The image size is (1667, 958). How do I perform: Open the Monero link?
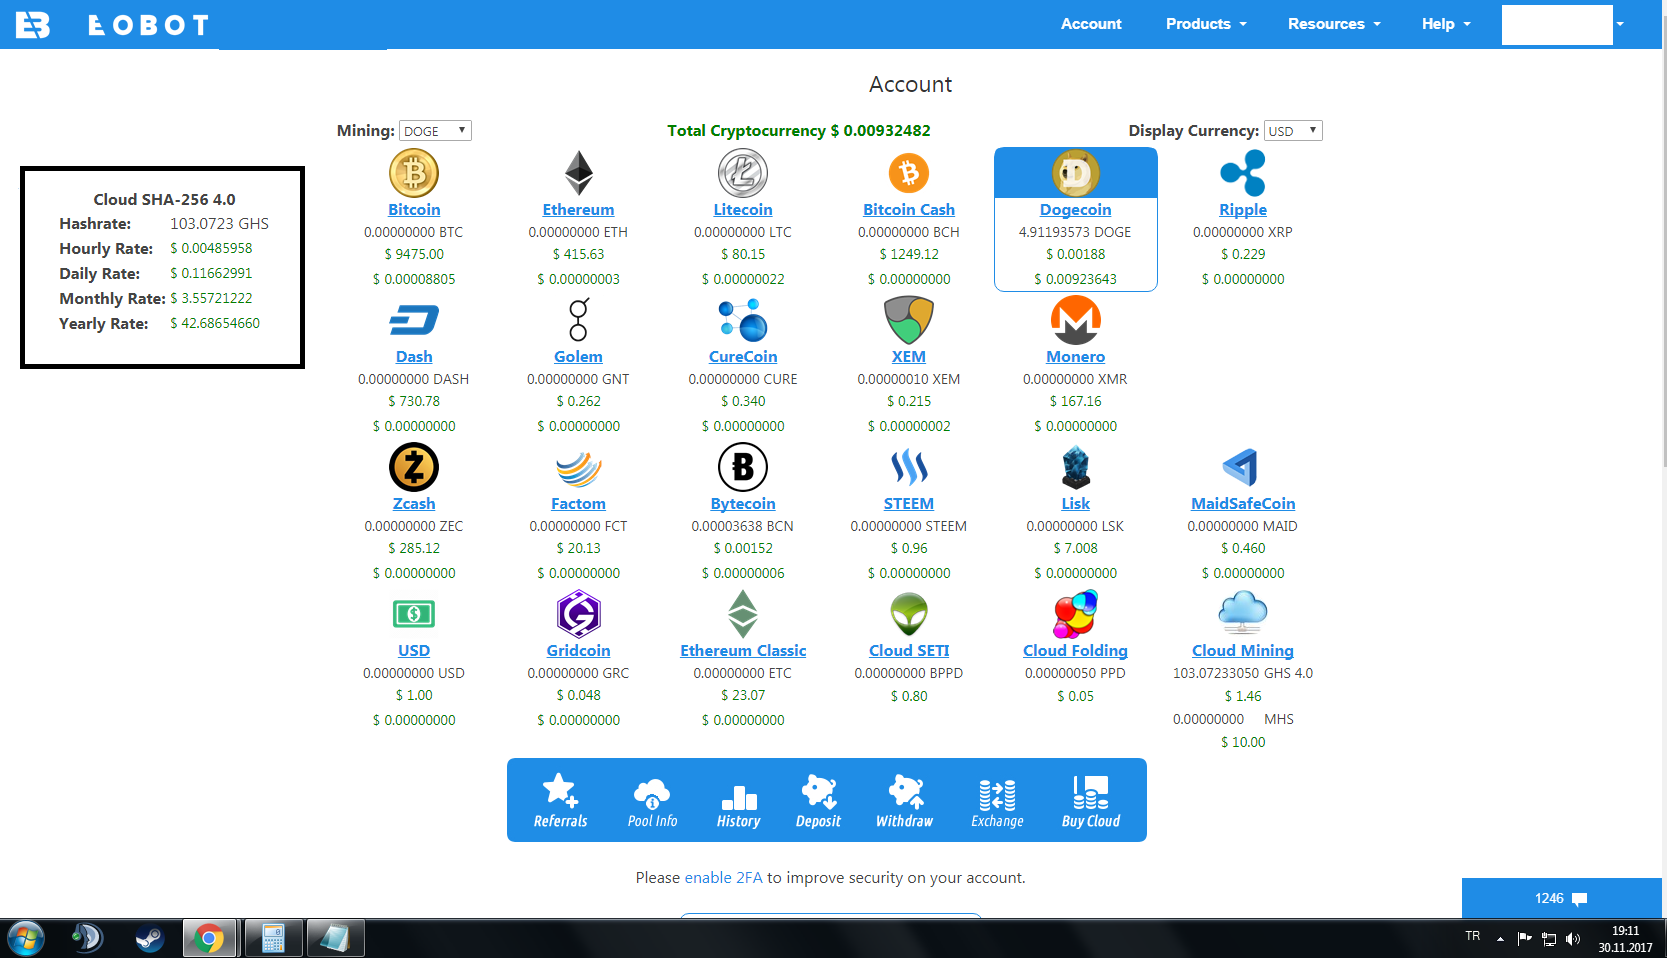tap(1076, 357)
